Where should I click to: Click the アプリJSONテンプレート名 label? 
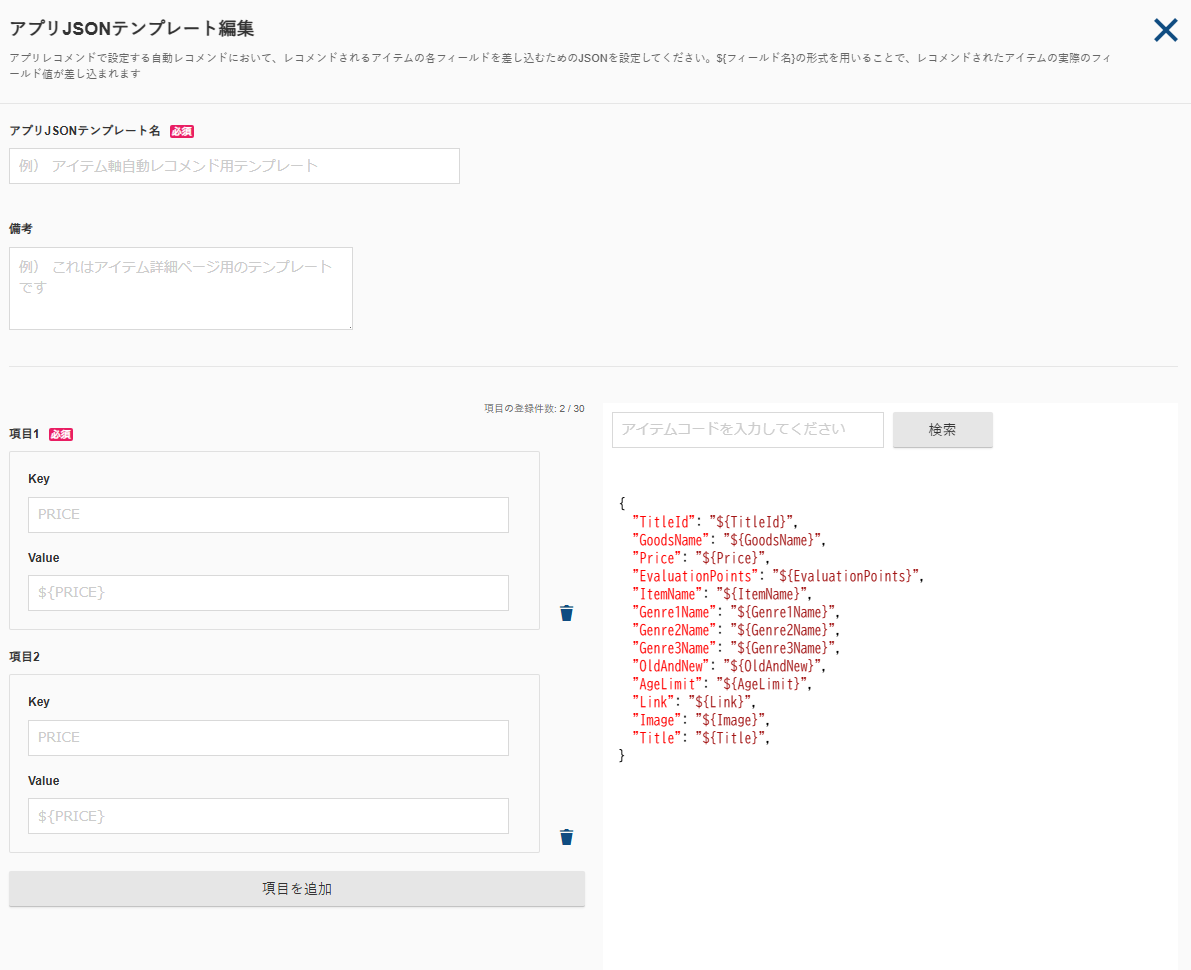click(84, 131)
